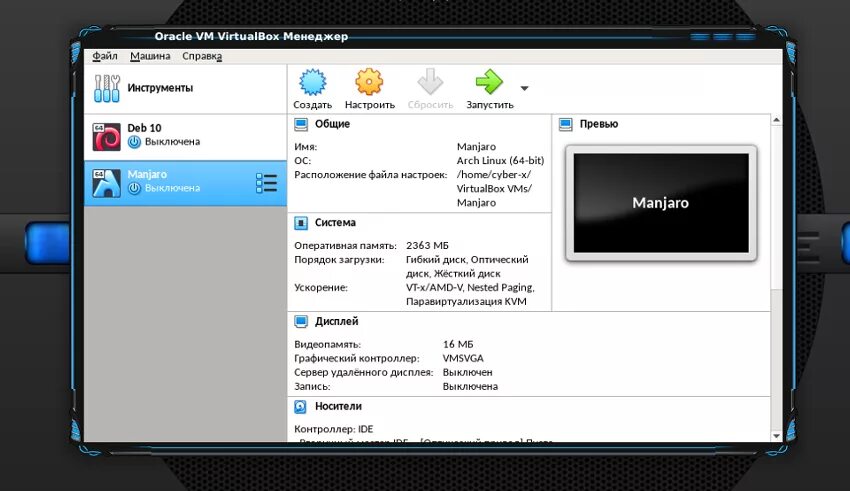Click the "Ускорение:" label
Screen dimensions: 850x491
coord(321,288)
